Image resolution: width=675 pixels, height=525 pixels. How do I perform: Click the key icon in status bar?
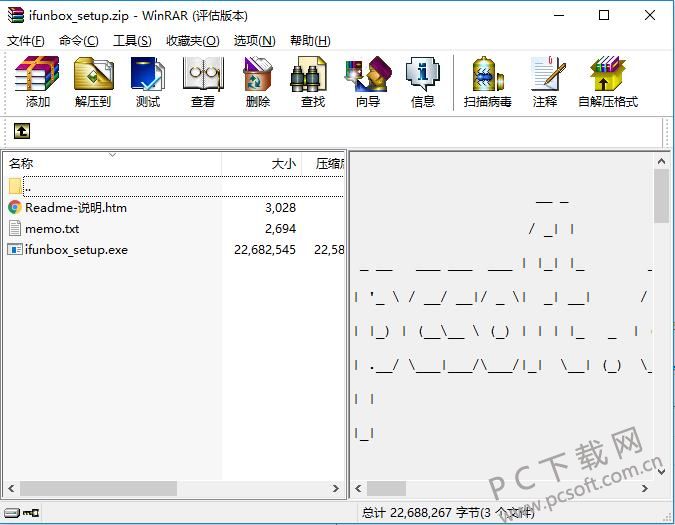click(x=31, y=513)
